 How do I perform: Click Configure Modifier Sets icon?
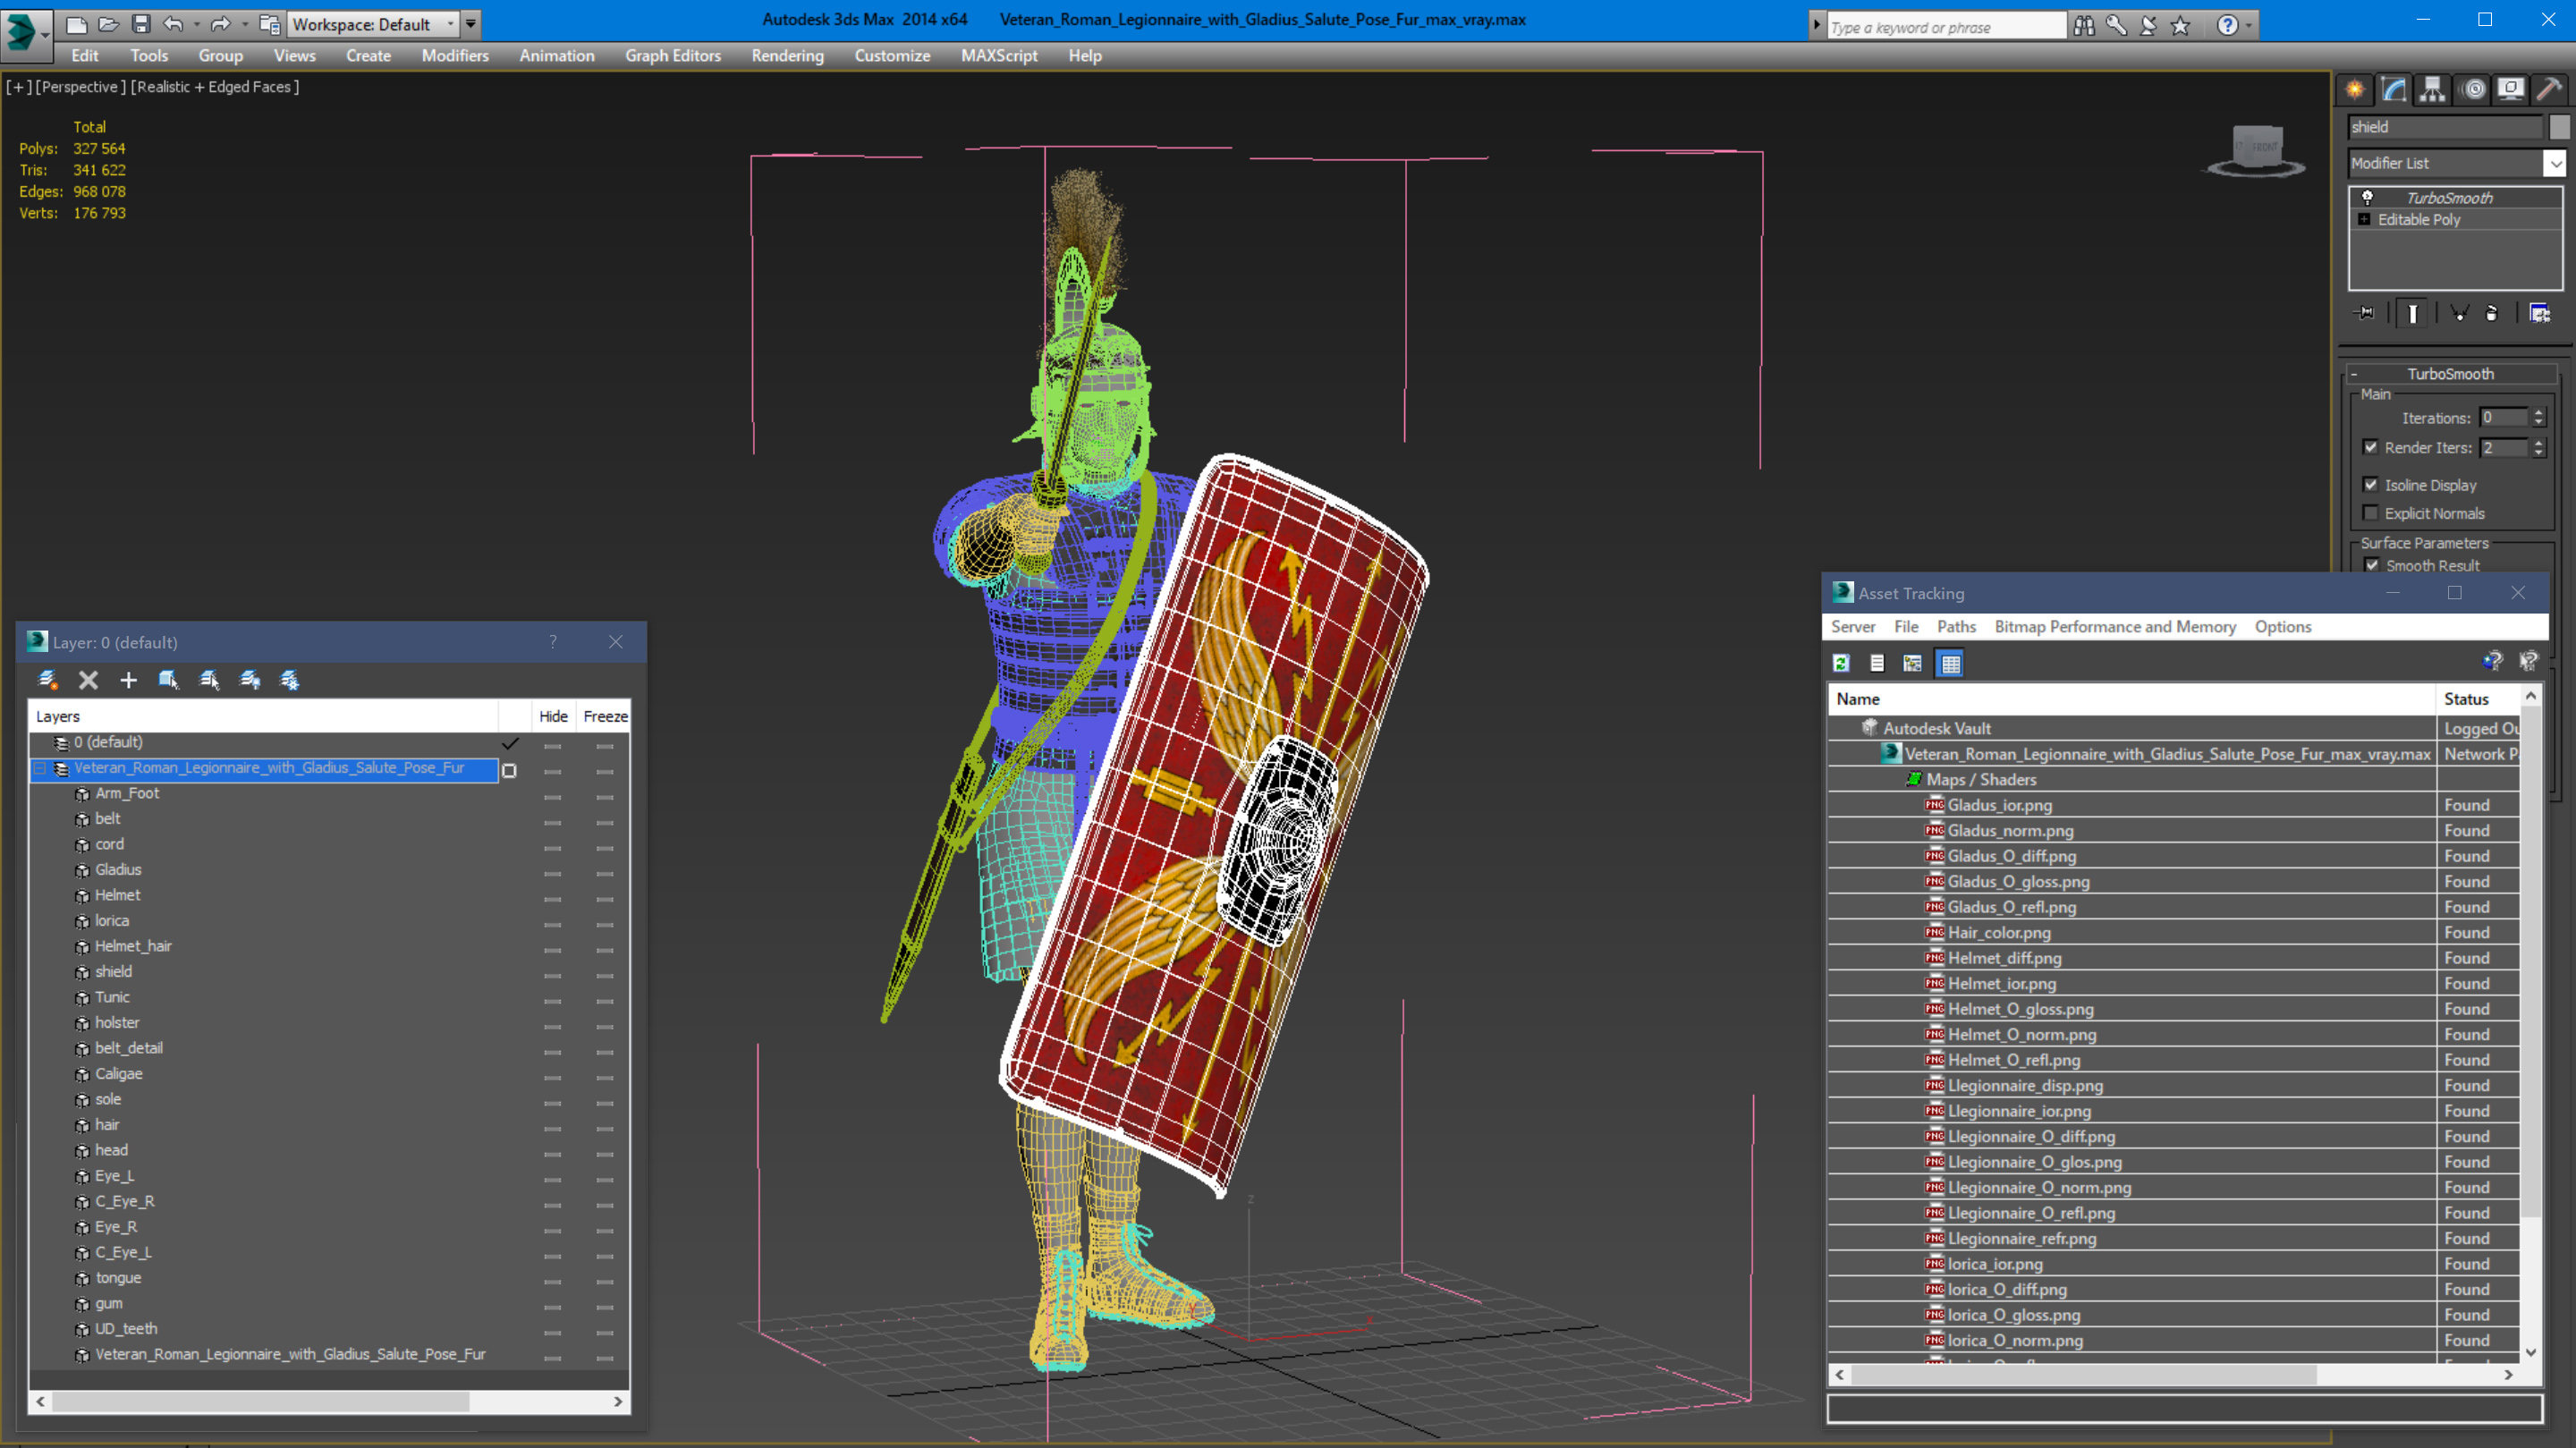coord(2539,313)
